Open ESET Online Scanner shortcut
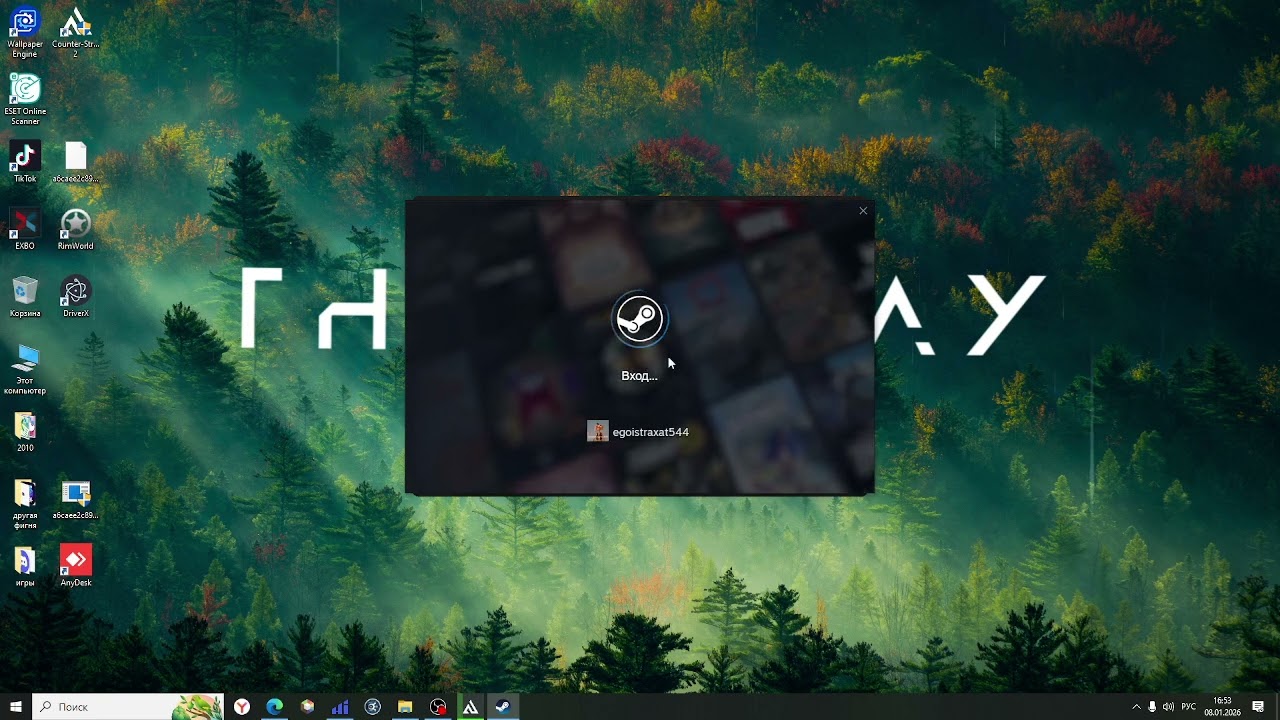Screen dimensions: 1280x720 pos(25,99)
